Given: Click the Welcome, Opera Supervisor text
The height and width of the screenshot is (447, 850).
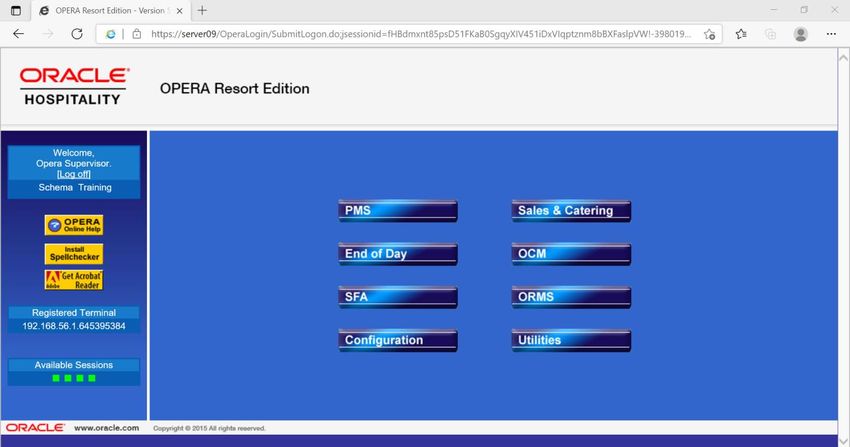Looking at the screenshot, I should [74, 158].
